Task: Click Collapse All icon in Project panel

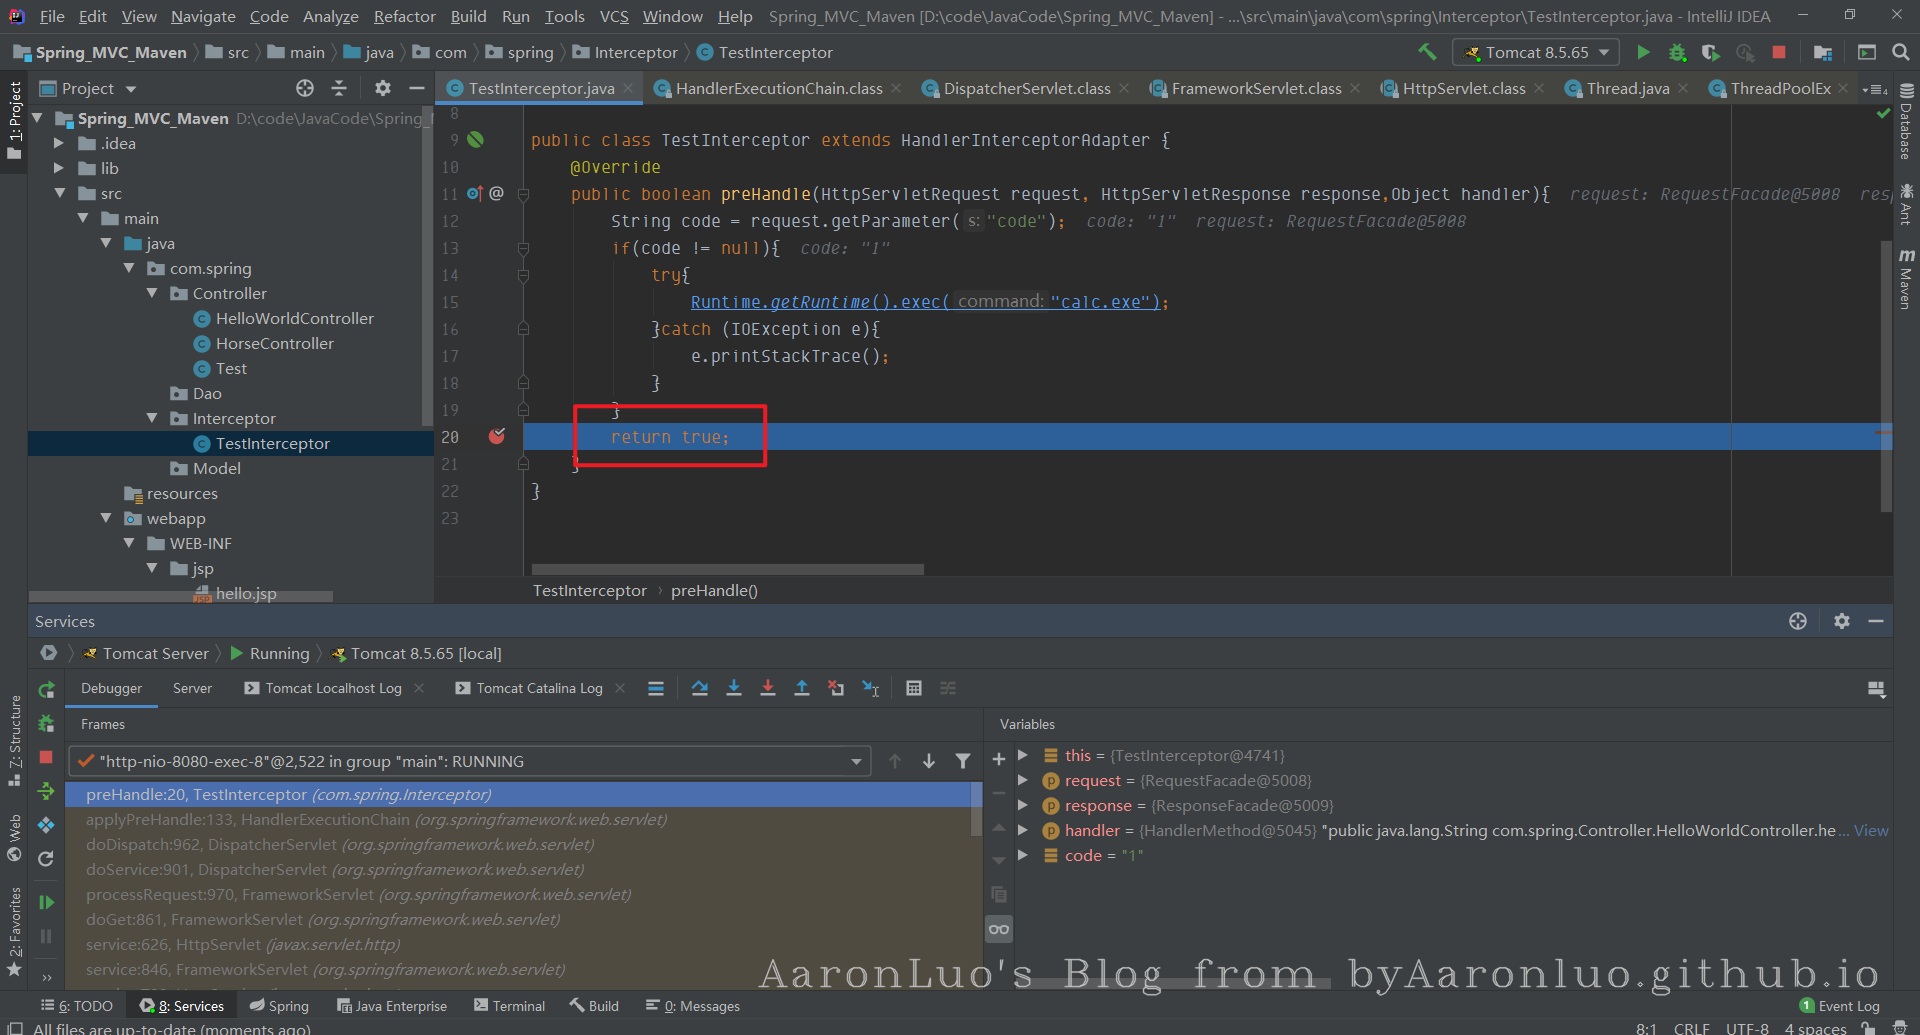Action: tap(339, 88)
